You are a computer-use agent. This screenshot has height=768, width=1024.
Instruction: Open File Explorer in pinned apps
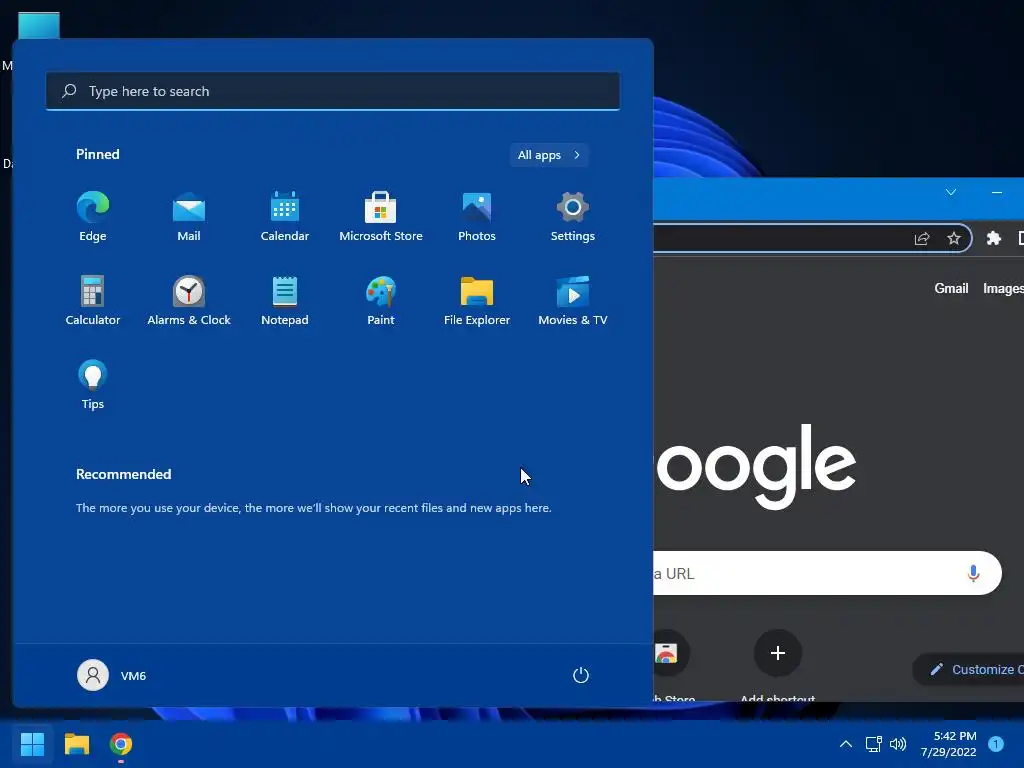(477, 300)
